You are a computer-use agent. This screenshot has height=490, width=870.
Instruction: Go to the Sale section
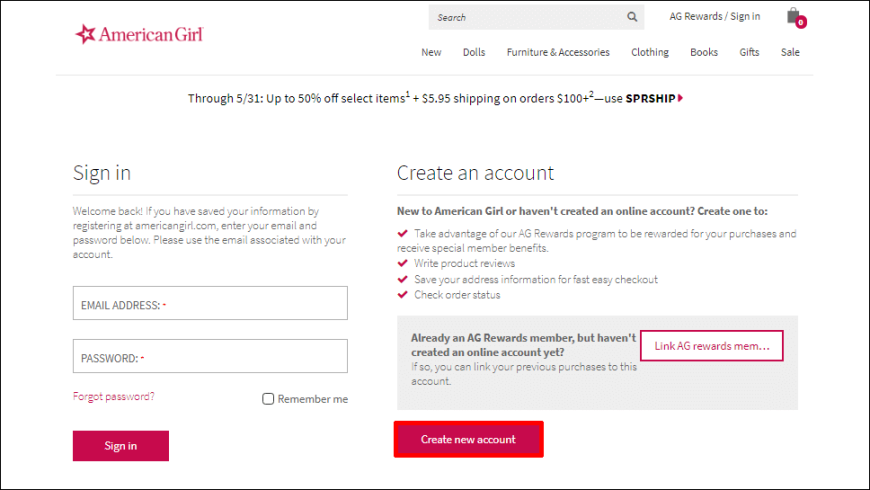(x=790, y=52)
